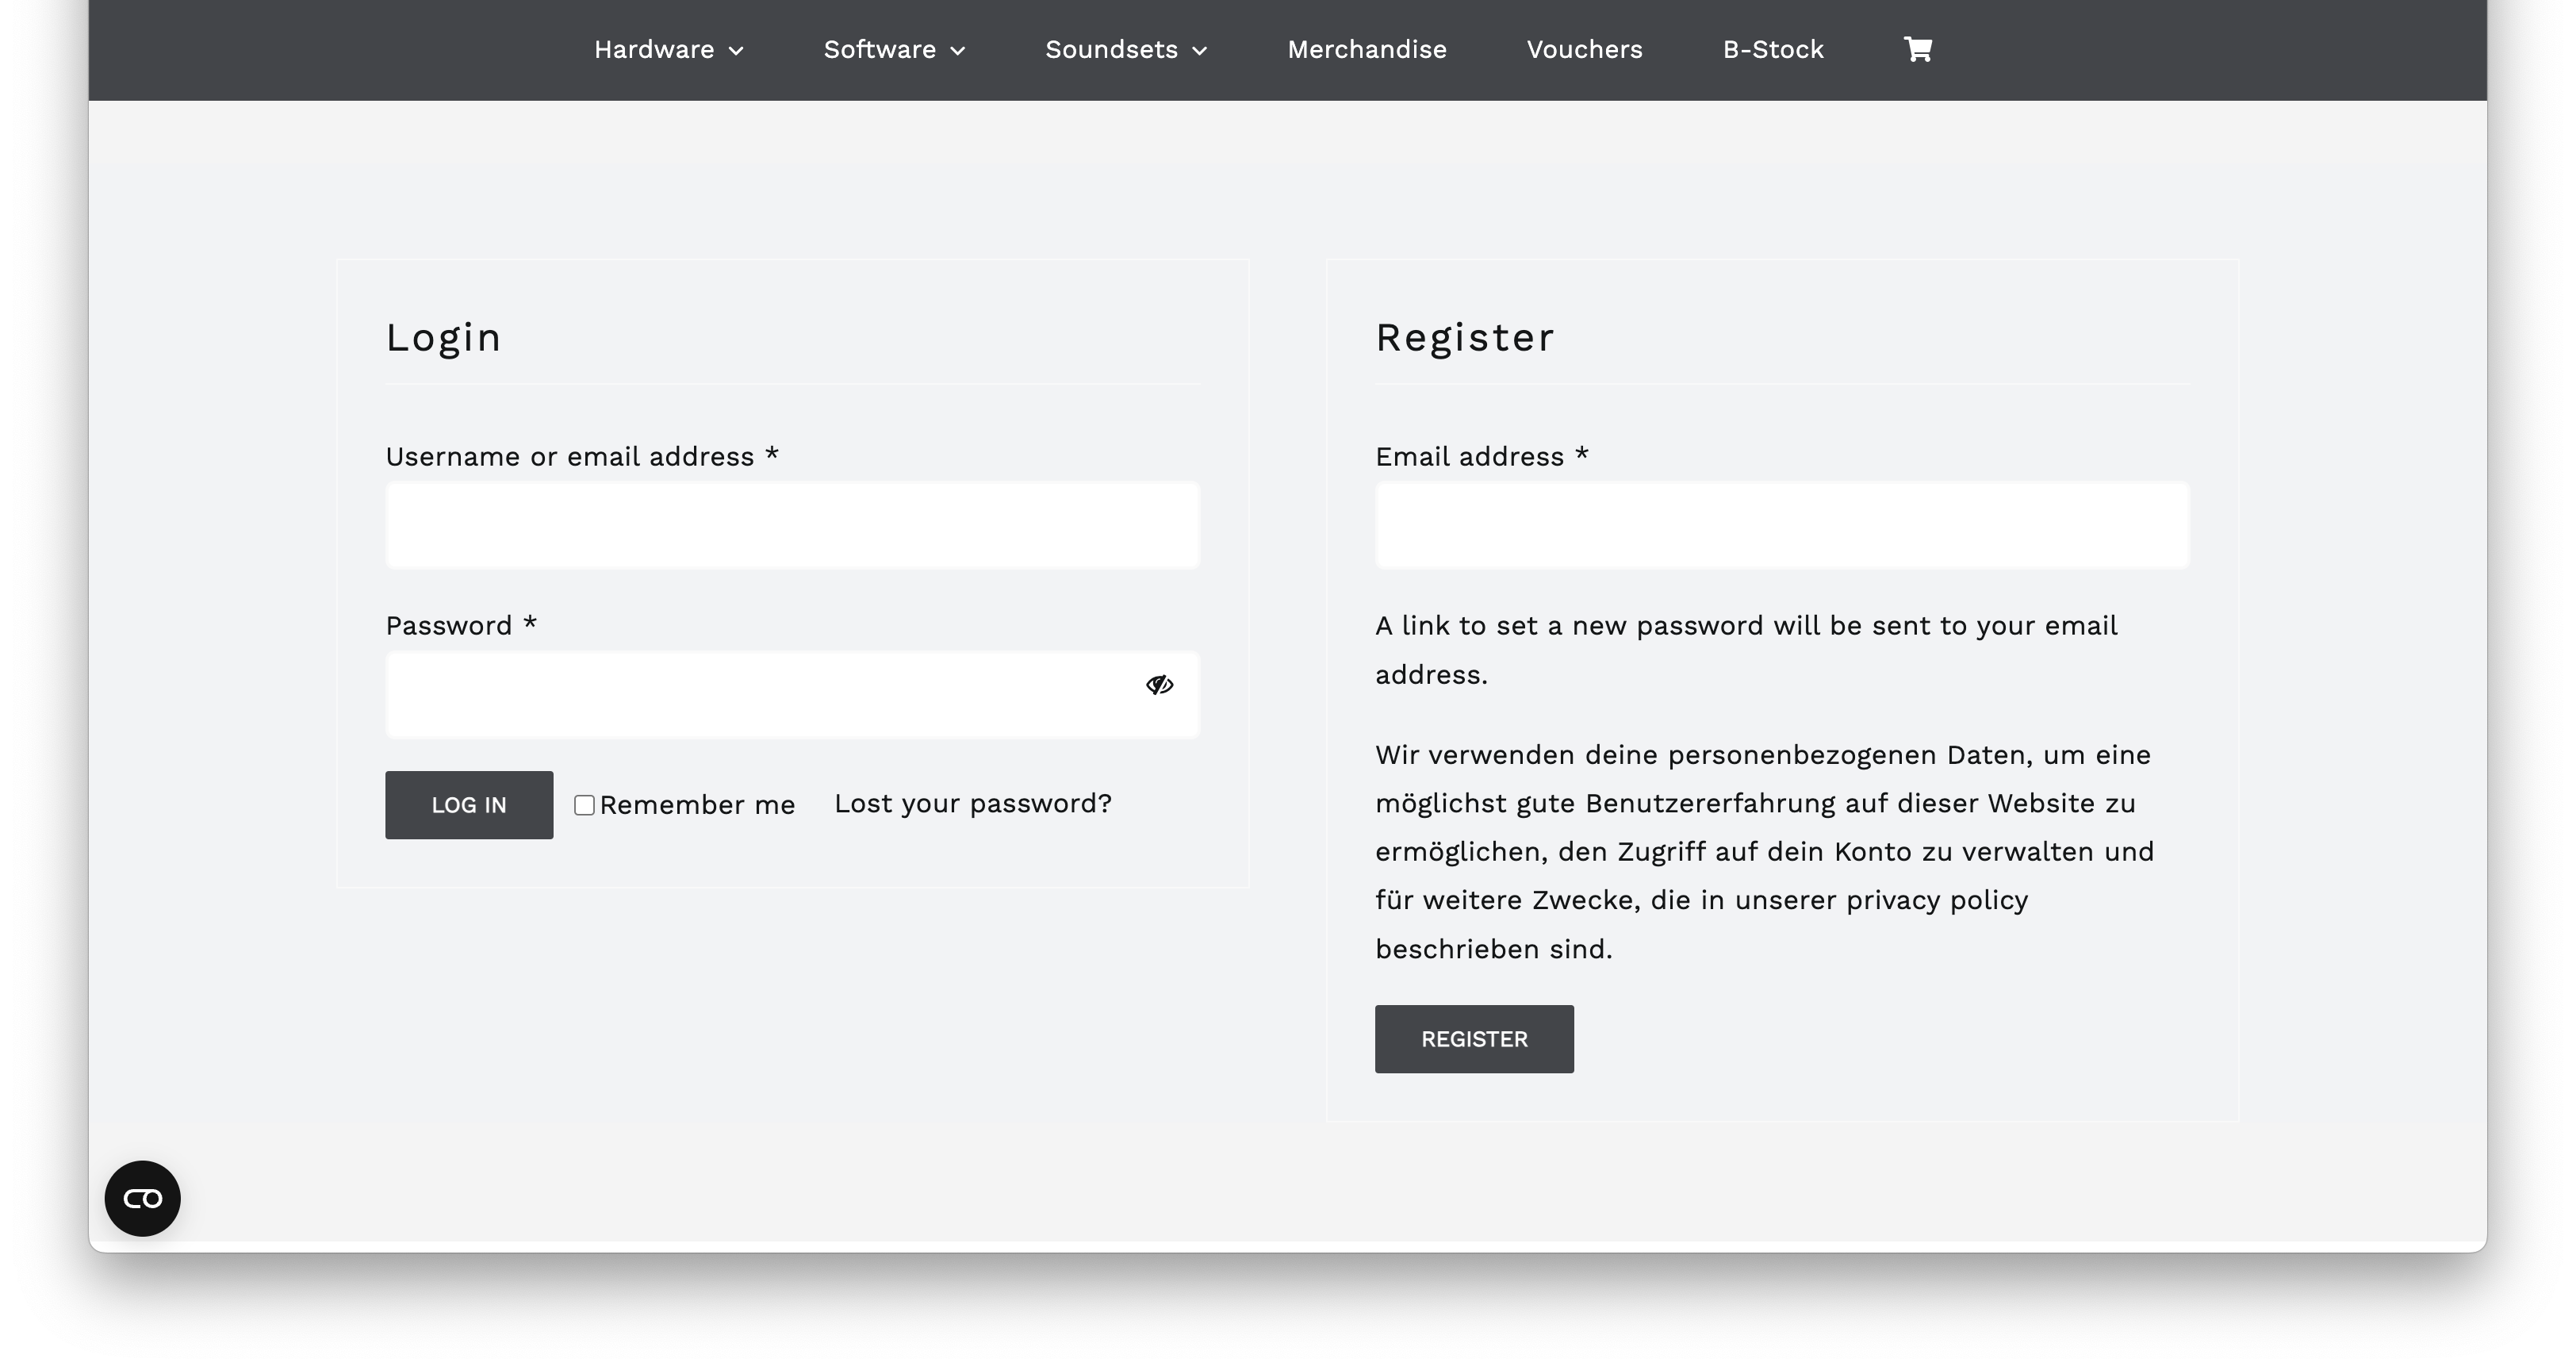The height and width of the screenshot is (1370, 2576).
Task: Enable the Remember me checkbox
Action: pos(585,805)
